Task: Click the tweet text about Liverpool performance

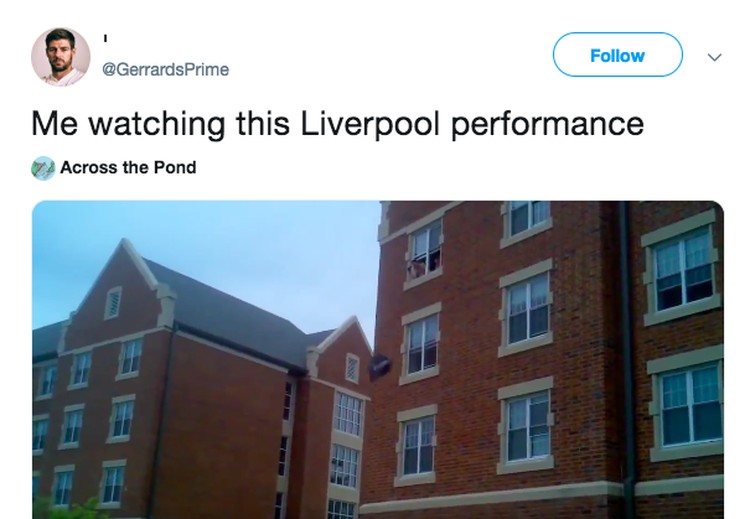Action: pyautogui.click(x=337, y=123)
